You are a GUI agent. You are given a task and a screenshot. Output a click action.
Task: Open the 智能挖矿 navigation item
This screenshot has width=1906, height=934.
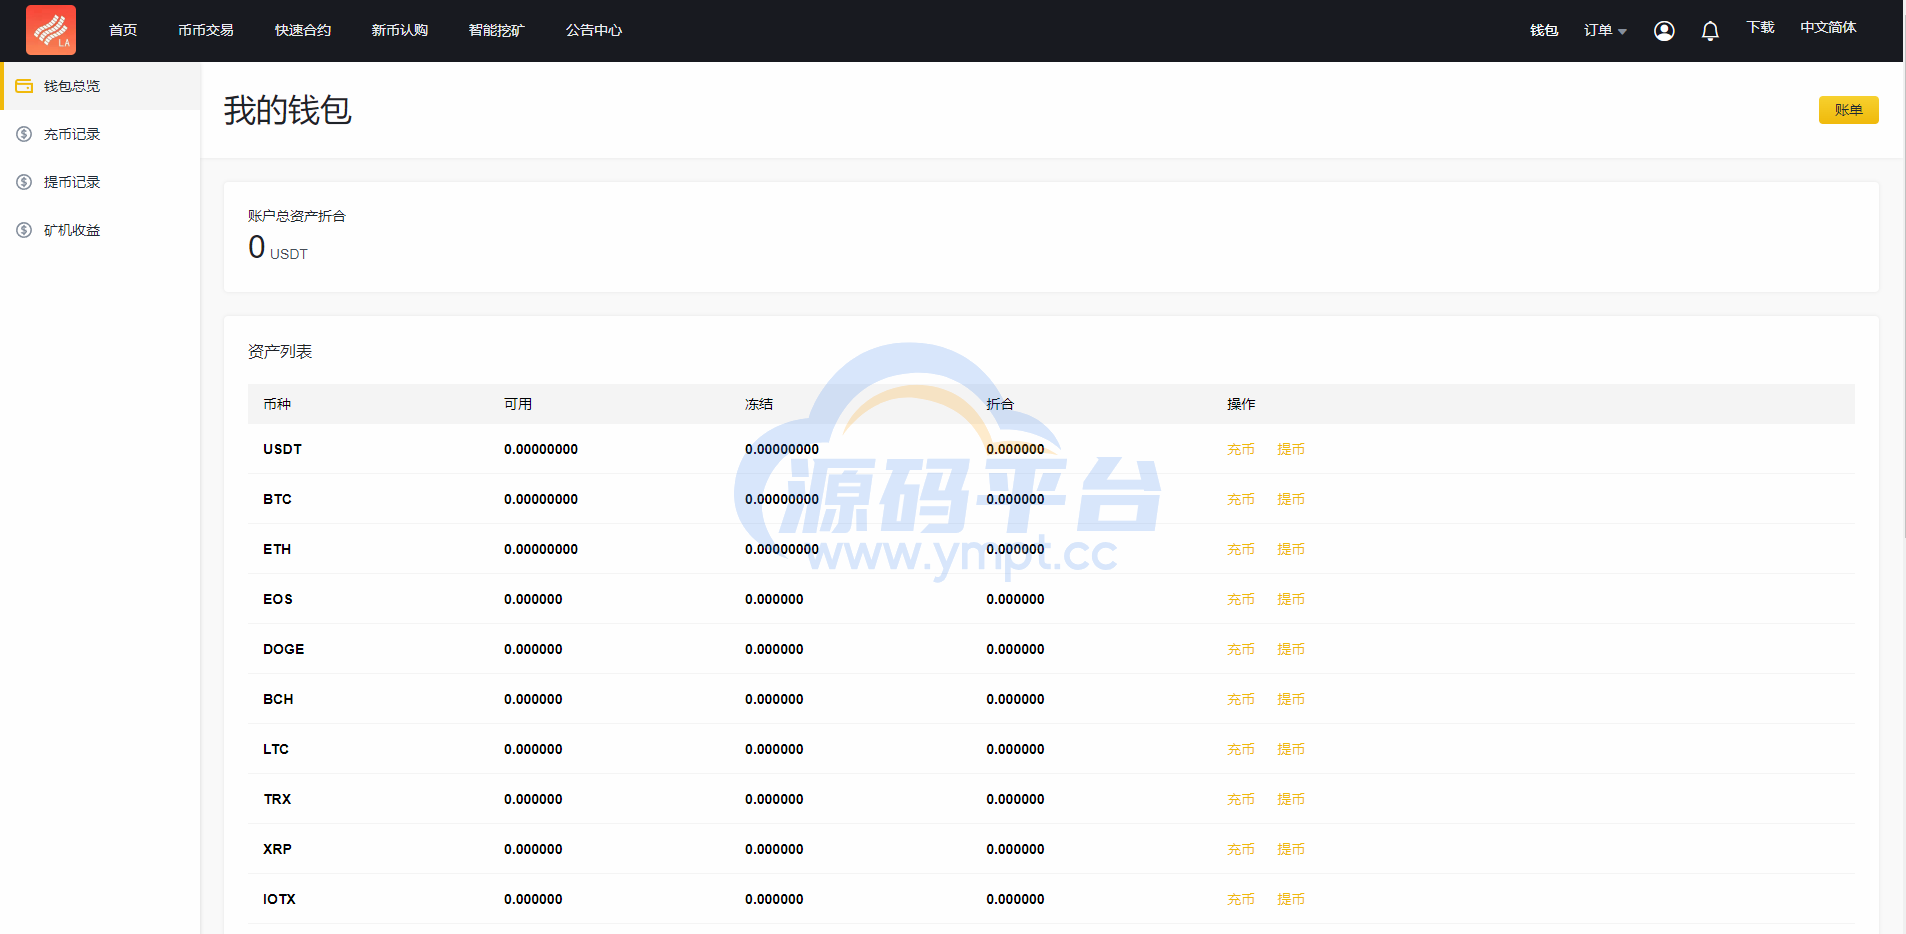click(496, 31)
